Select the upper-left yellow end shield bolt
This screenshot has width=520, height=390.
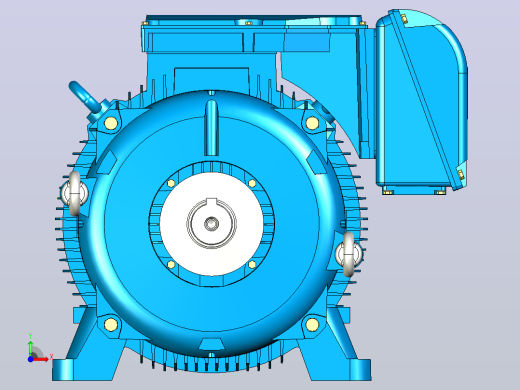[x=111, y=123]
